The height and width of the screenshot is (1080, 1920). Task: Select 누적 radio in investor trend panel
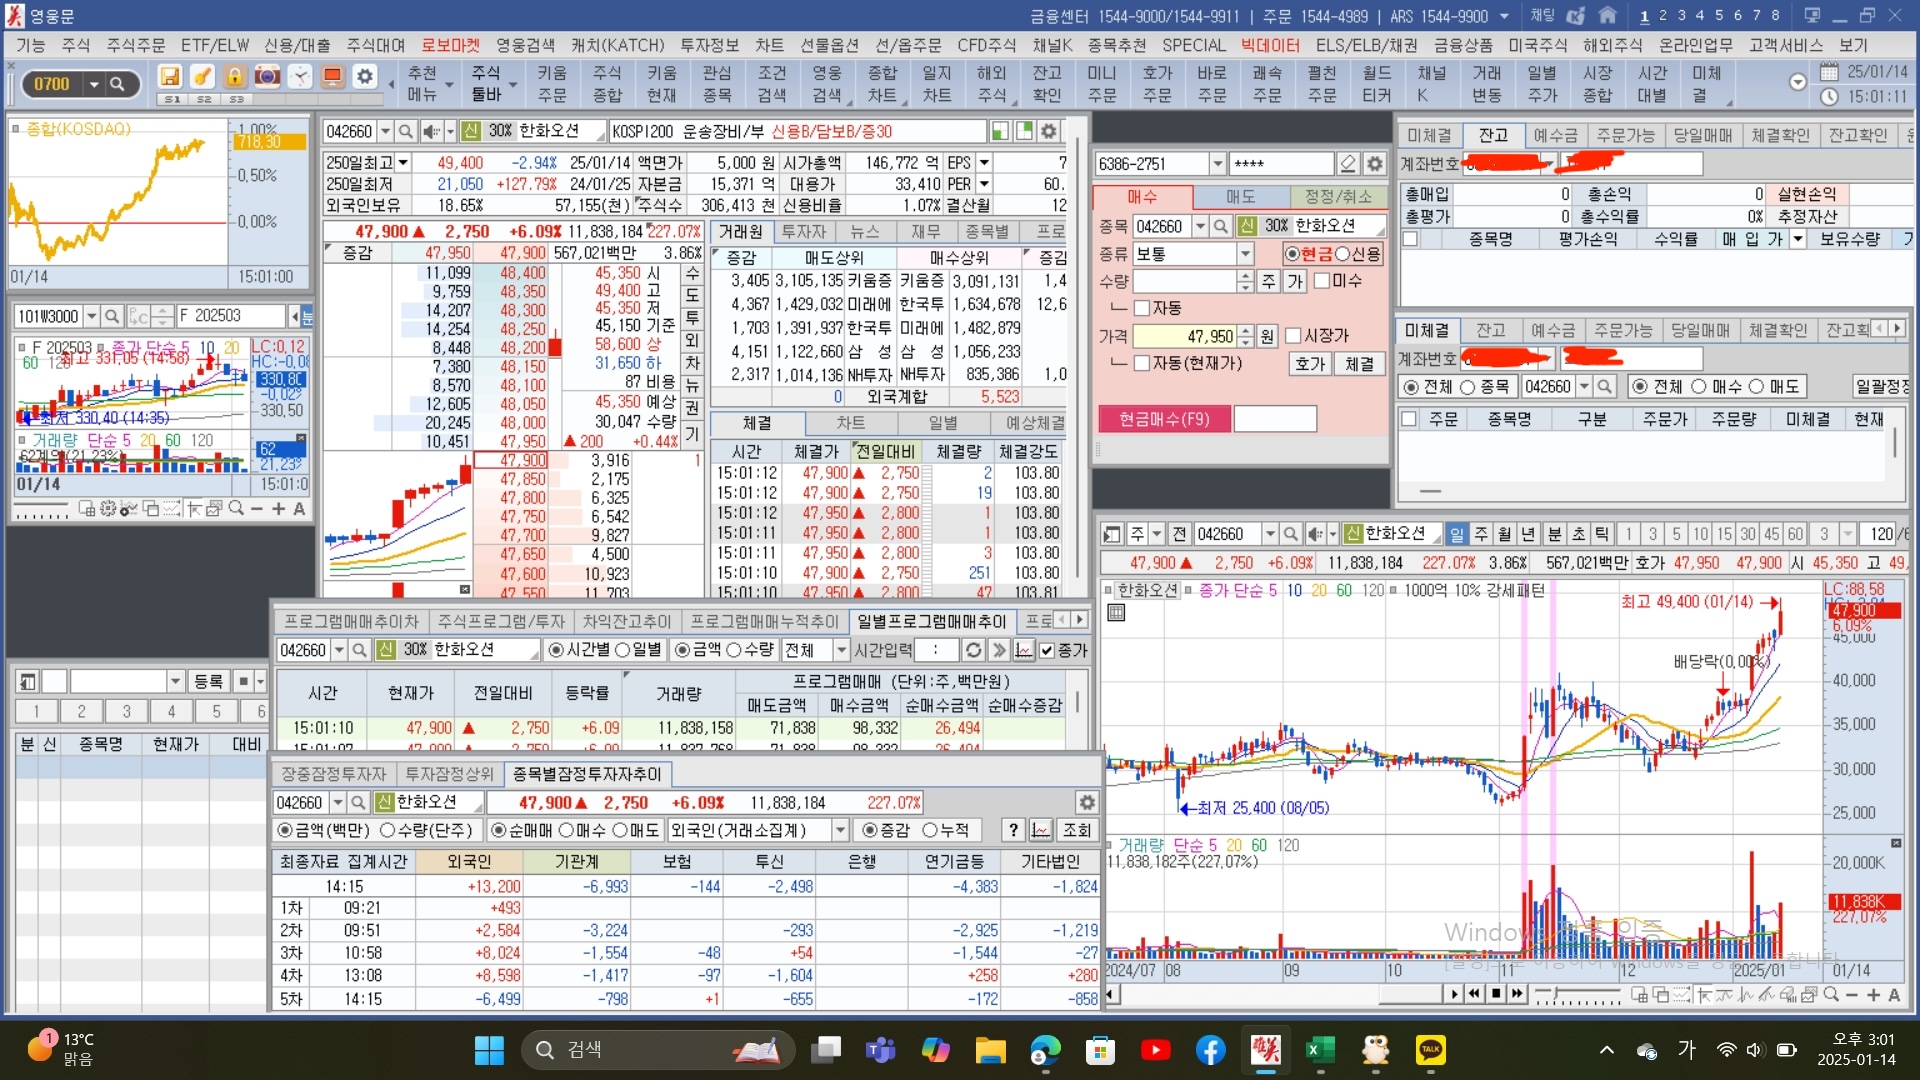pyautogui.click(x=930, y=830)
